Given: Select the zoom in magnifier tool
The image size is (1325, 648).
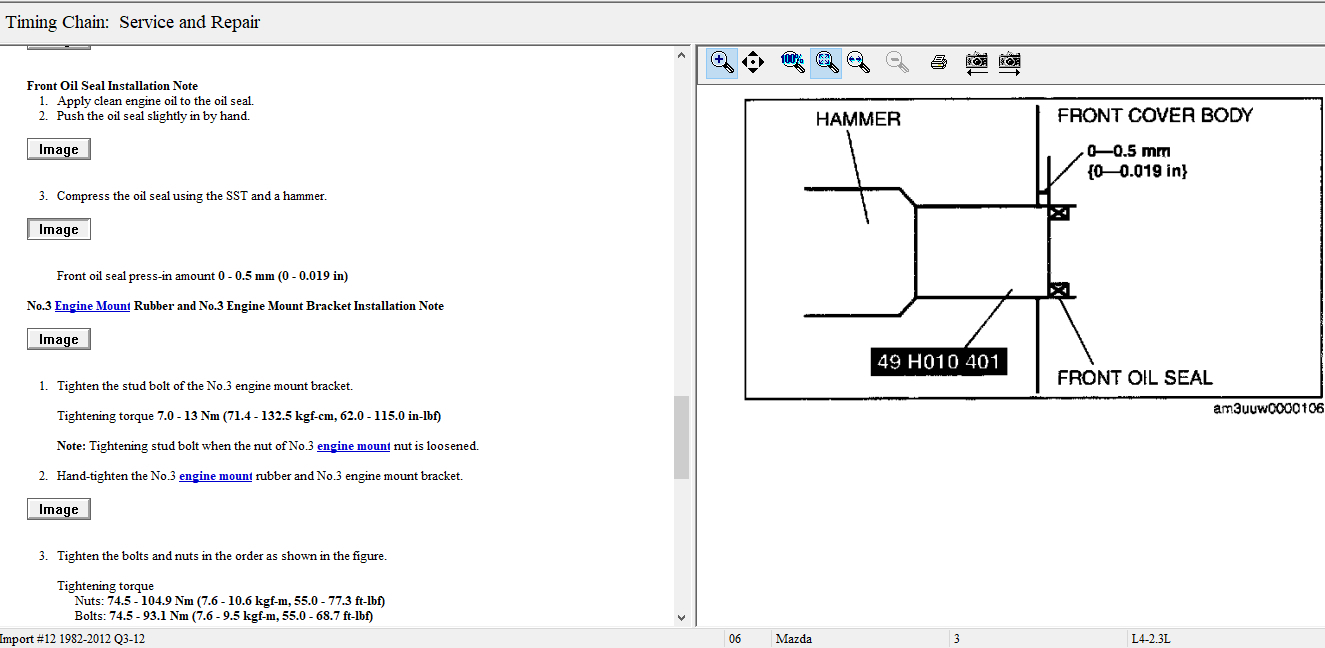Looking at the screenshot, I should click(x=722, y=62).
